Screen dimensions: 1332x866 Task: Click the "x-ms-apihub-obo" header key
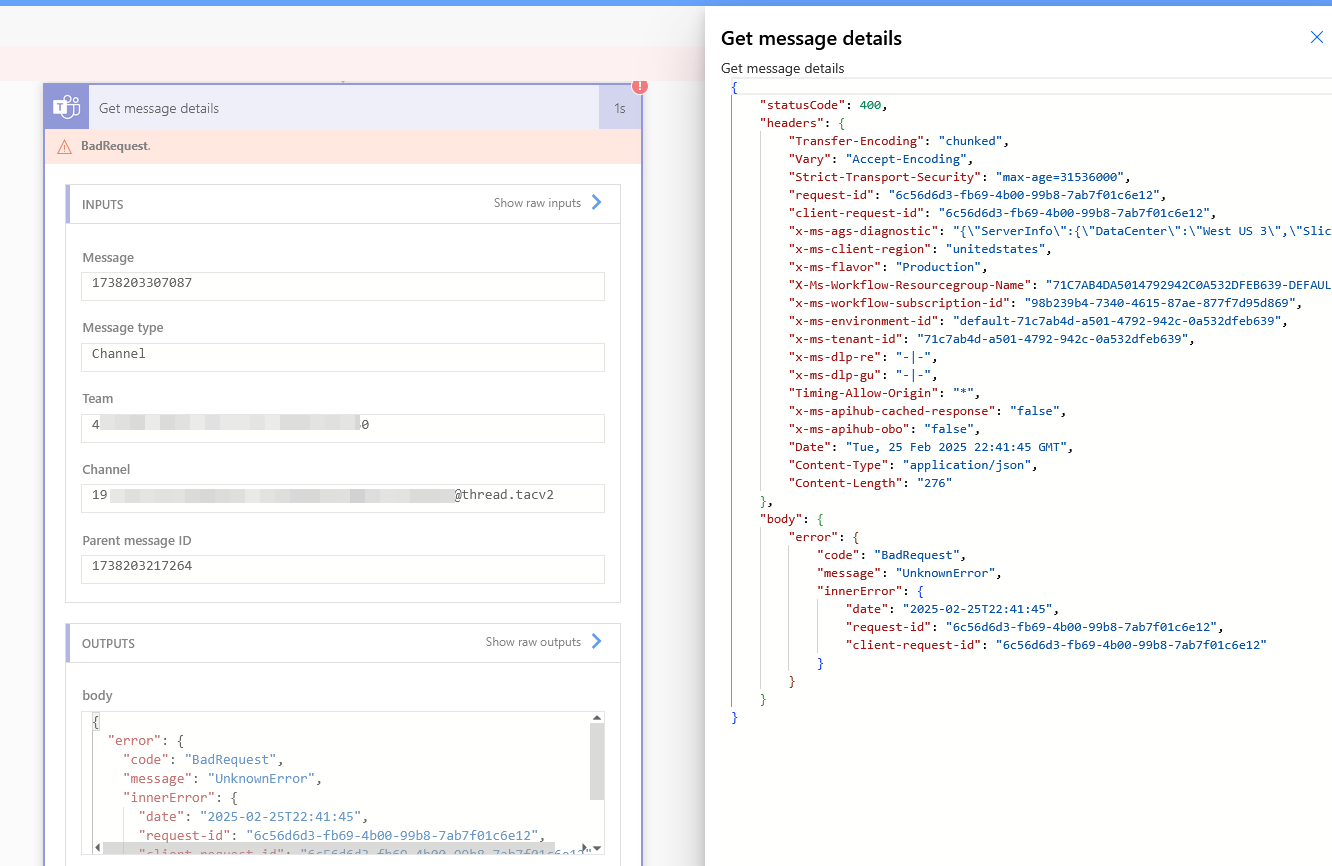[848, 429]
